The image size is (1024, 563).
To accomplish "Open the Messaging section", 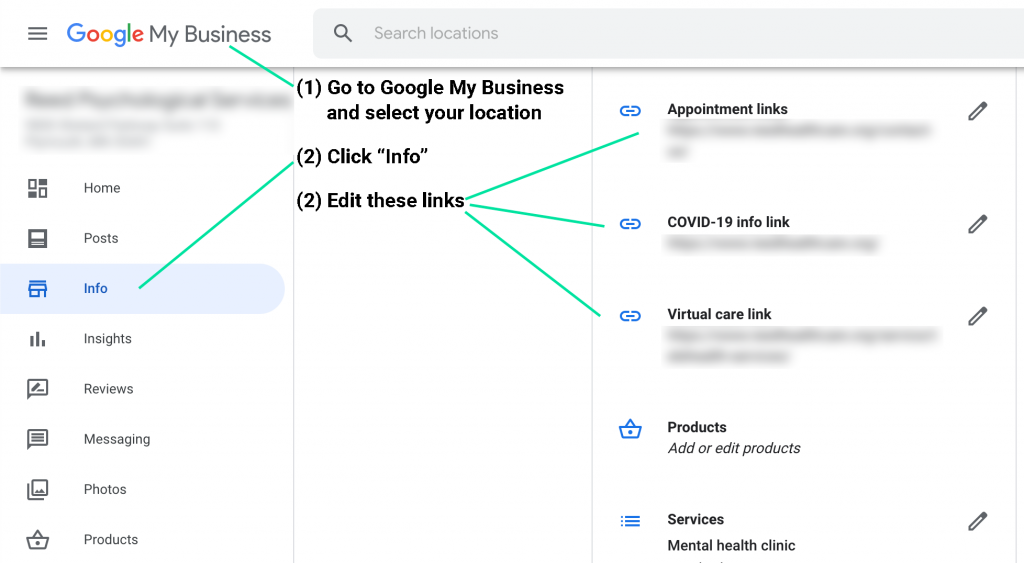I will click(x=116, y=439).
